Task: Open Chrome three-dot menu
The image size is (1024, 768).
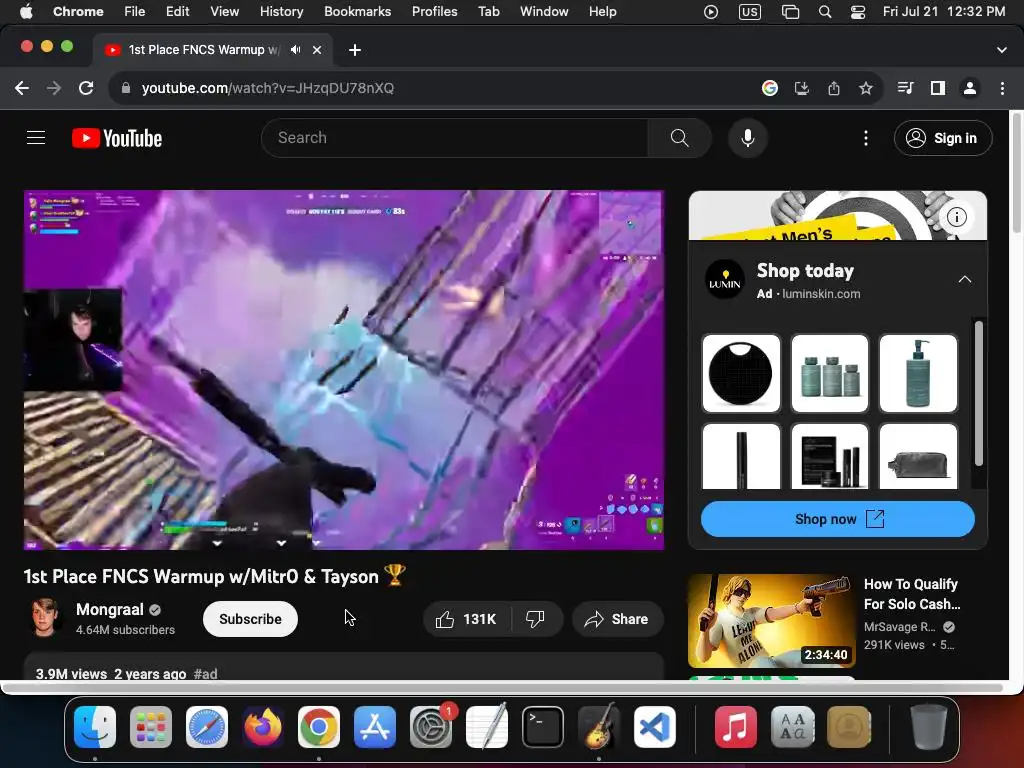Action: pyautogui.click(x=1002, y=88)
